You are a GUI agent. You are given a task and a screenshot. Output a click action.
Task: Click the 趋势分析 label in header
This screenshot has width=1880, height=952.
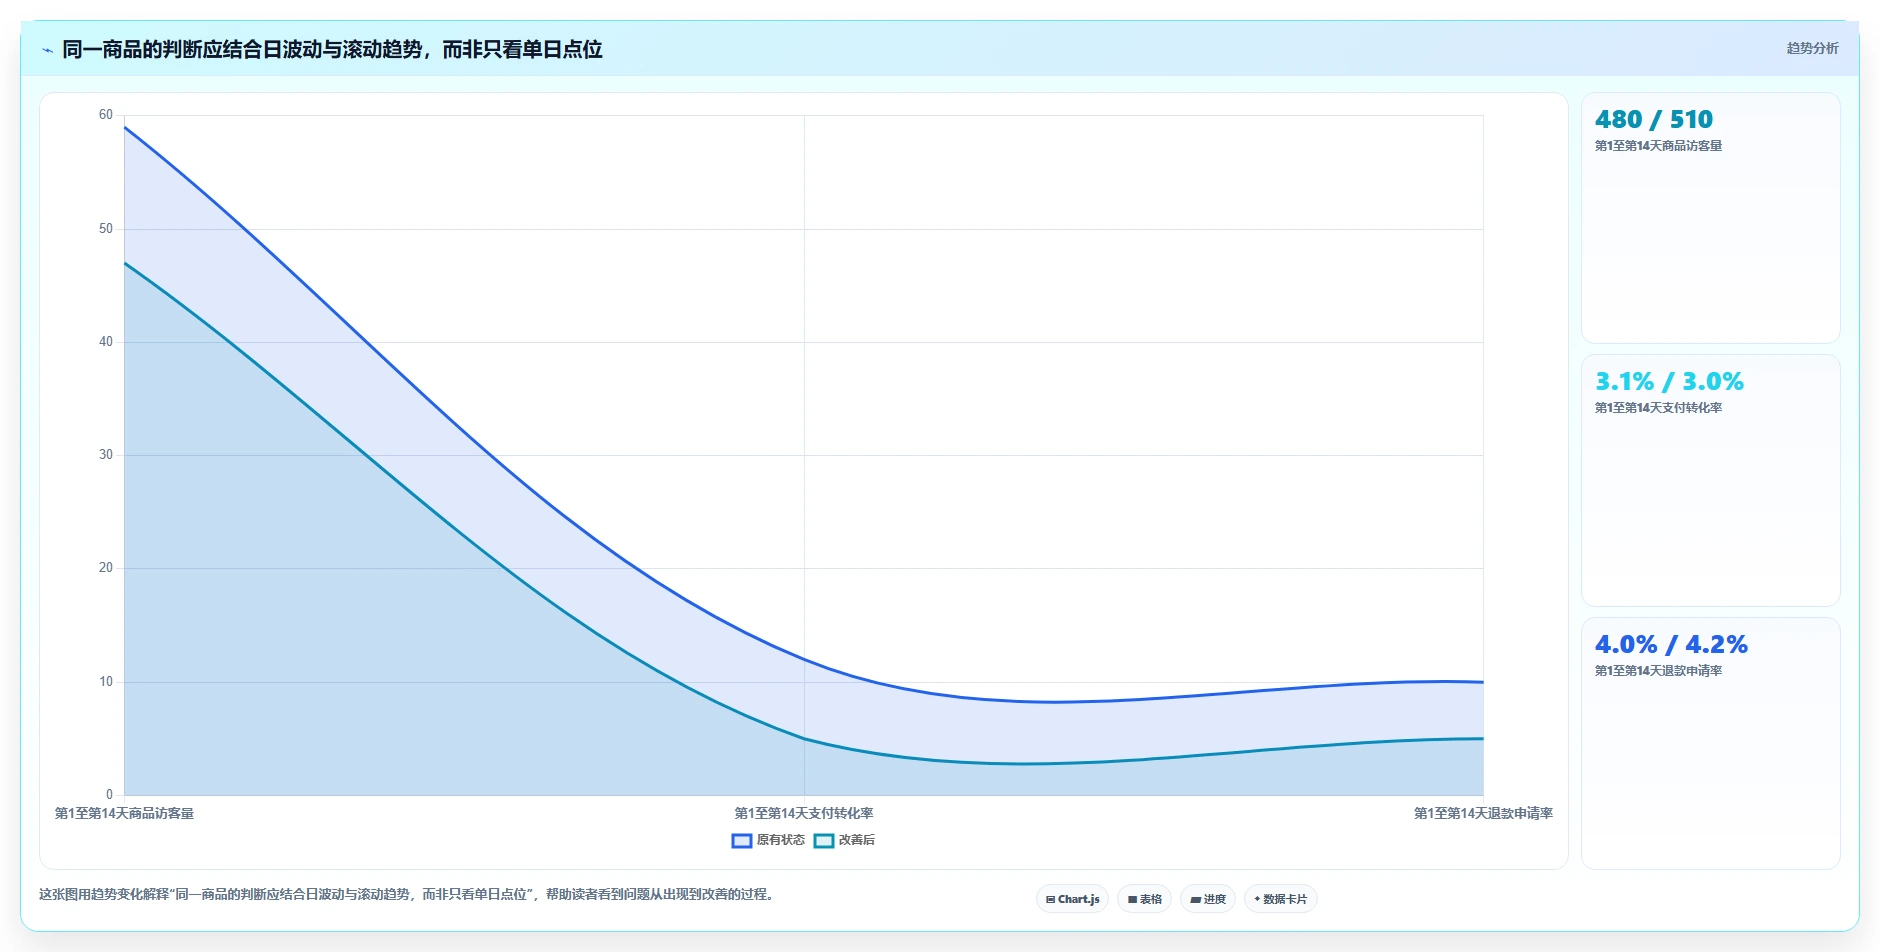point(1812,48)
